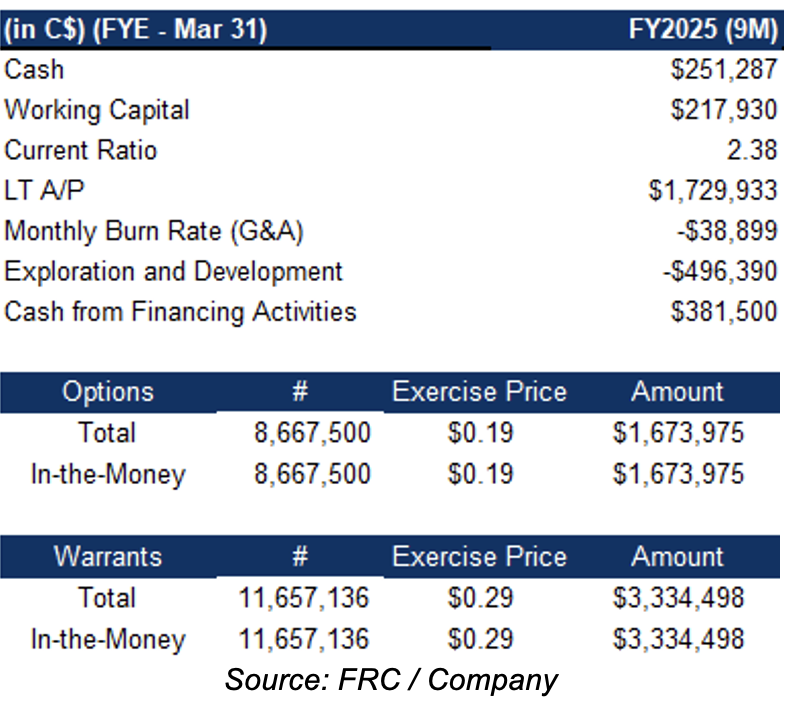Select Options In-the-Money amount $1,673,975
The width and height of the screenshot is (798, 712).
678,473
